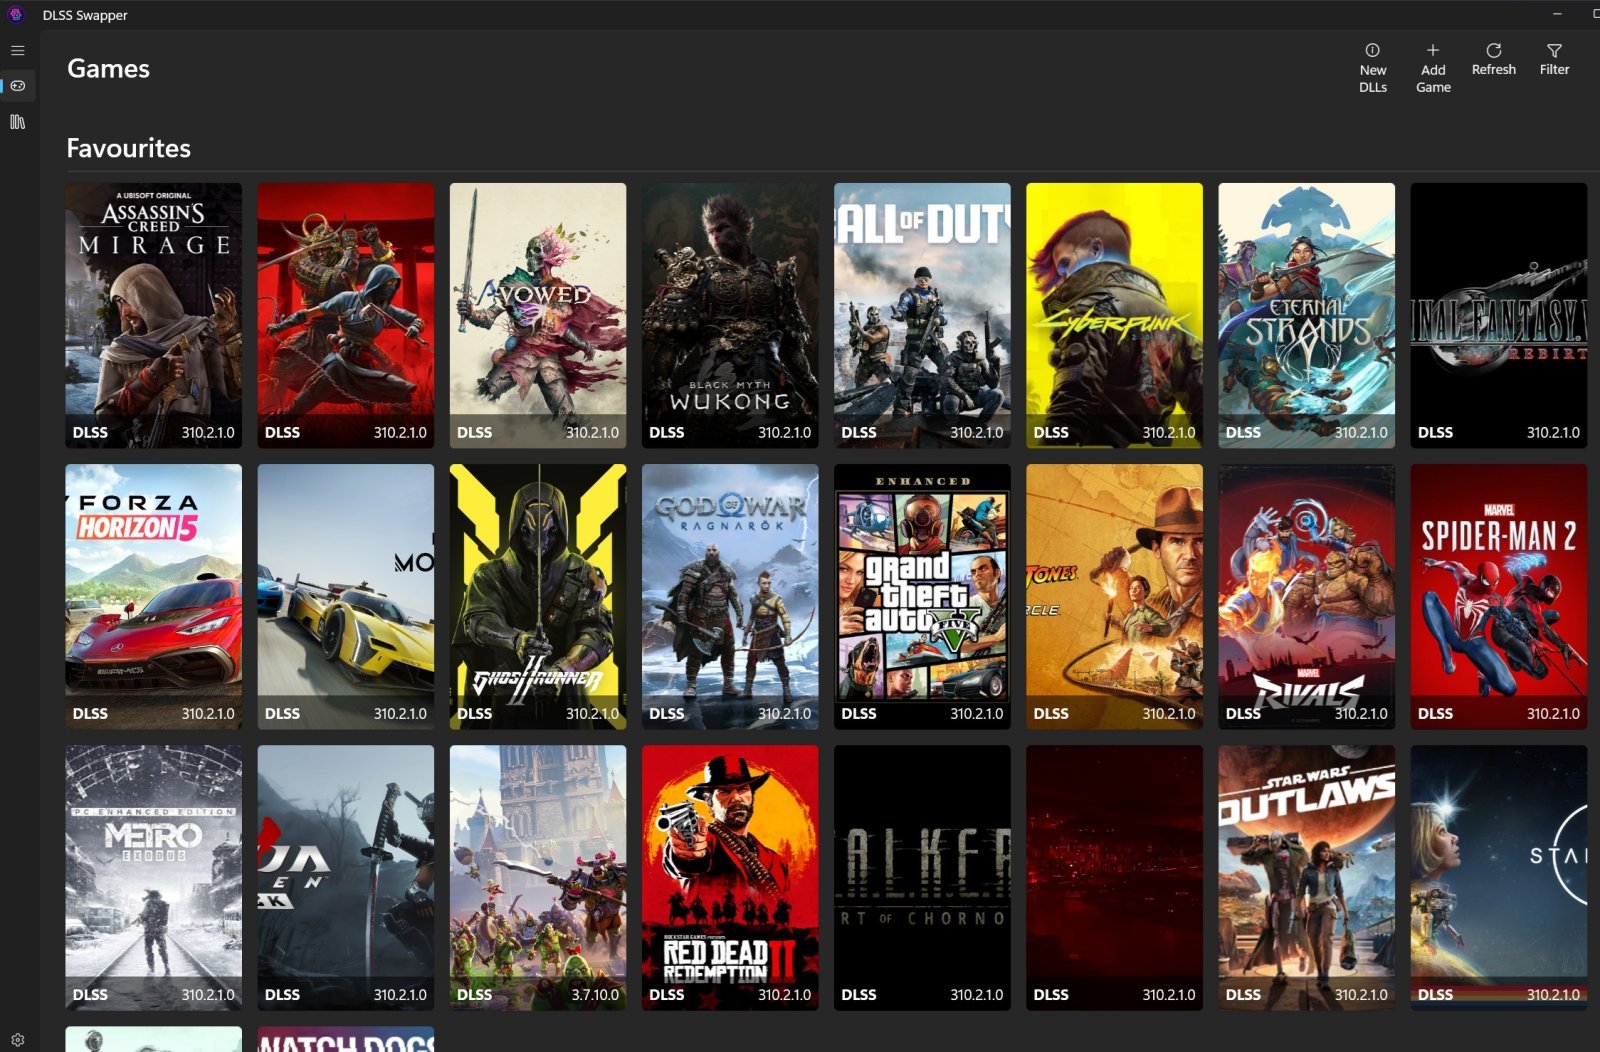1600x1052 pixels.
Task: Open the Filter options
Action: pos(1554,60)
